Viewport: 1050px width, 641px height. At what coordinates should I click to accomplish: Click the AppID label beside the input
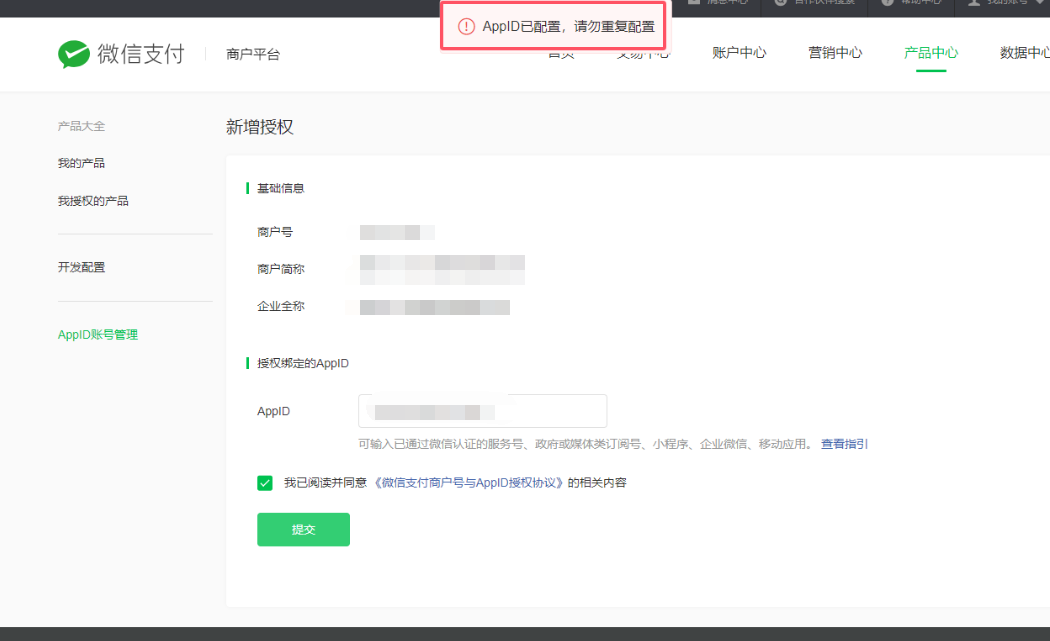(x=273, y=411)
